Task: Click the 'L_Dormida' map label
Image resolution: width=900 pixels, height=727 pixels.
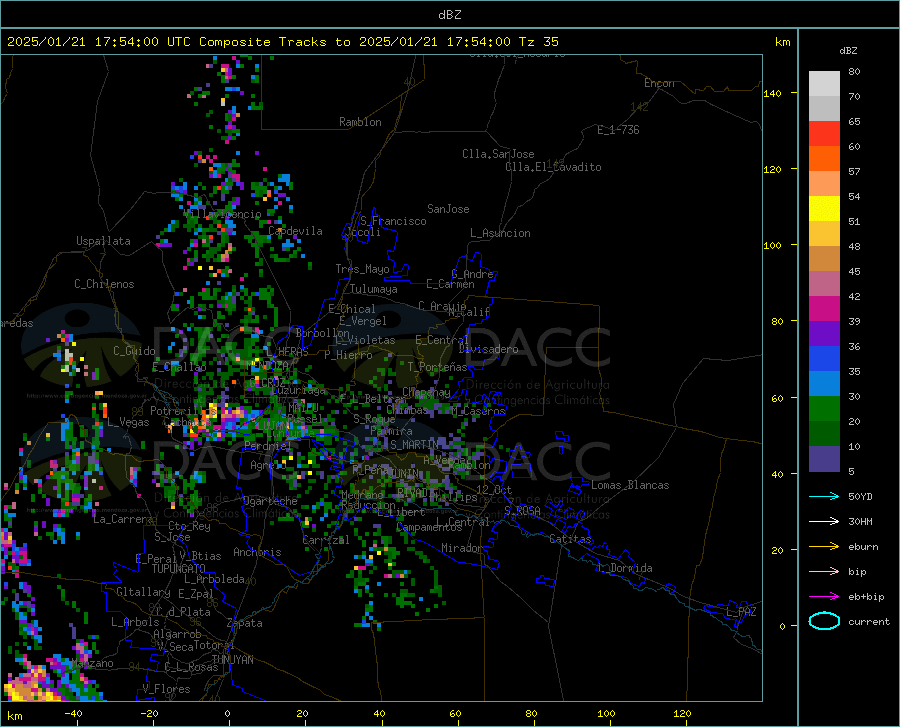Action: tap(625, 568)
